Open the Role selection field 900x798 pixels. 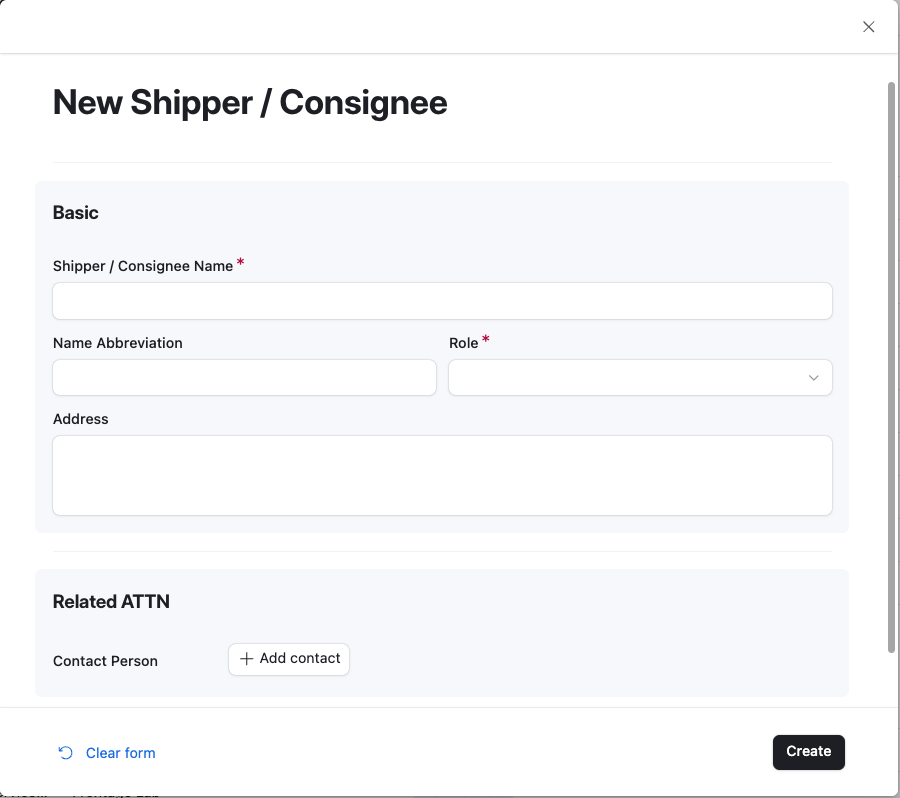tap(630, 378)
